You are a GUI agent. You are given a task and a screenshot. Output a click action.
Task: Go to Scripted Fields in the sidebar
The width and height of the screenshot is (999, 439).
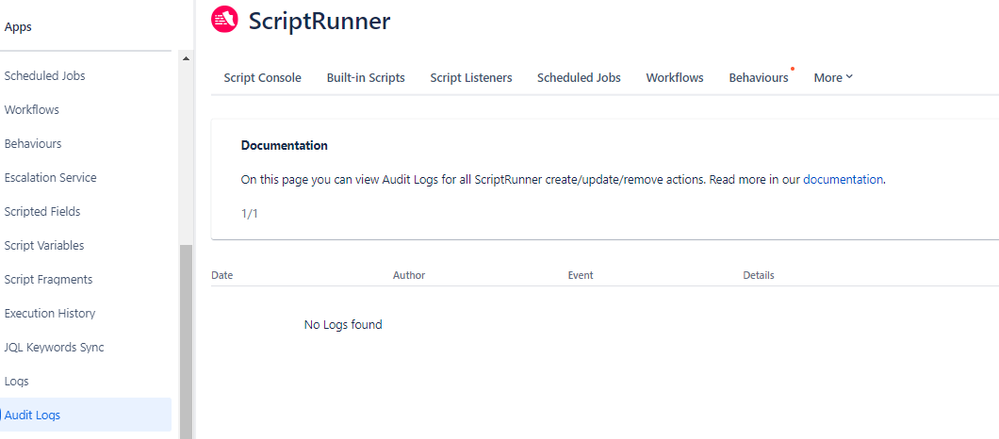coord(42,212)
